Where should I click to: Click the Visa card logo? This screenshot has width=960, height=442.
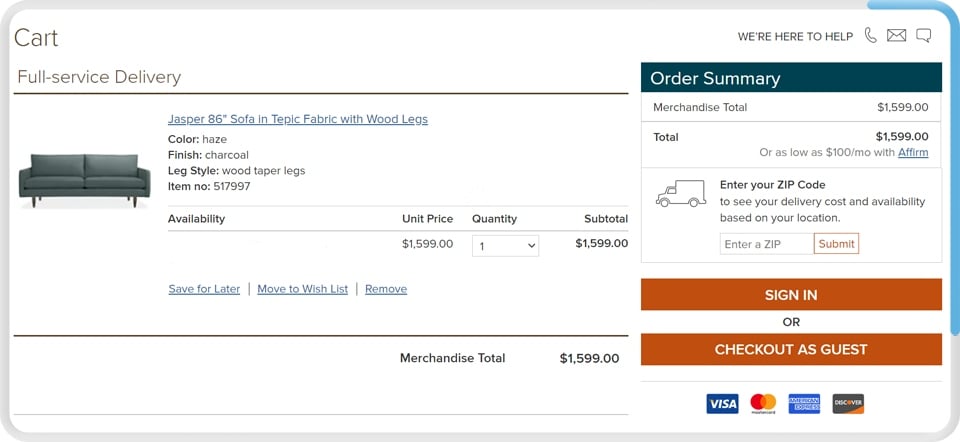[722, 403]
